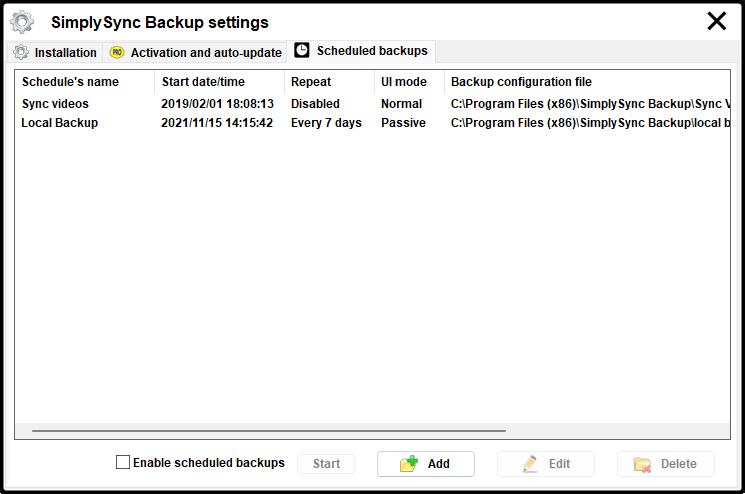Select the Local Backup schedule row
745x494 pixels.
coord(60,123)
